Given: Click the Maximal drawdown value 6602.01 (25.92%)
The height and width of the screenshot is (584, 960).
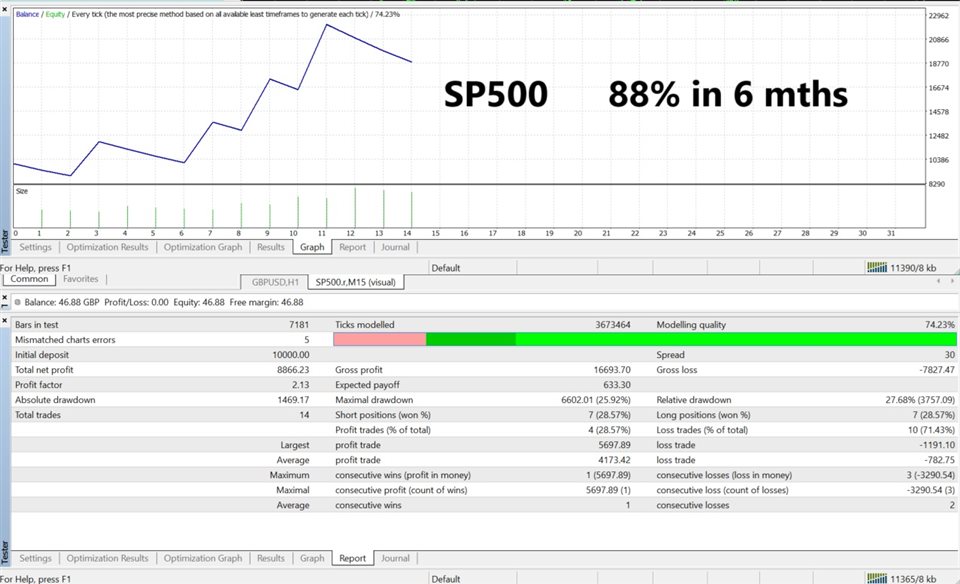Looking at the screenshot, I should coord(596,400).
